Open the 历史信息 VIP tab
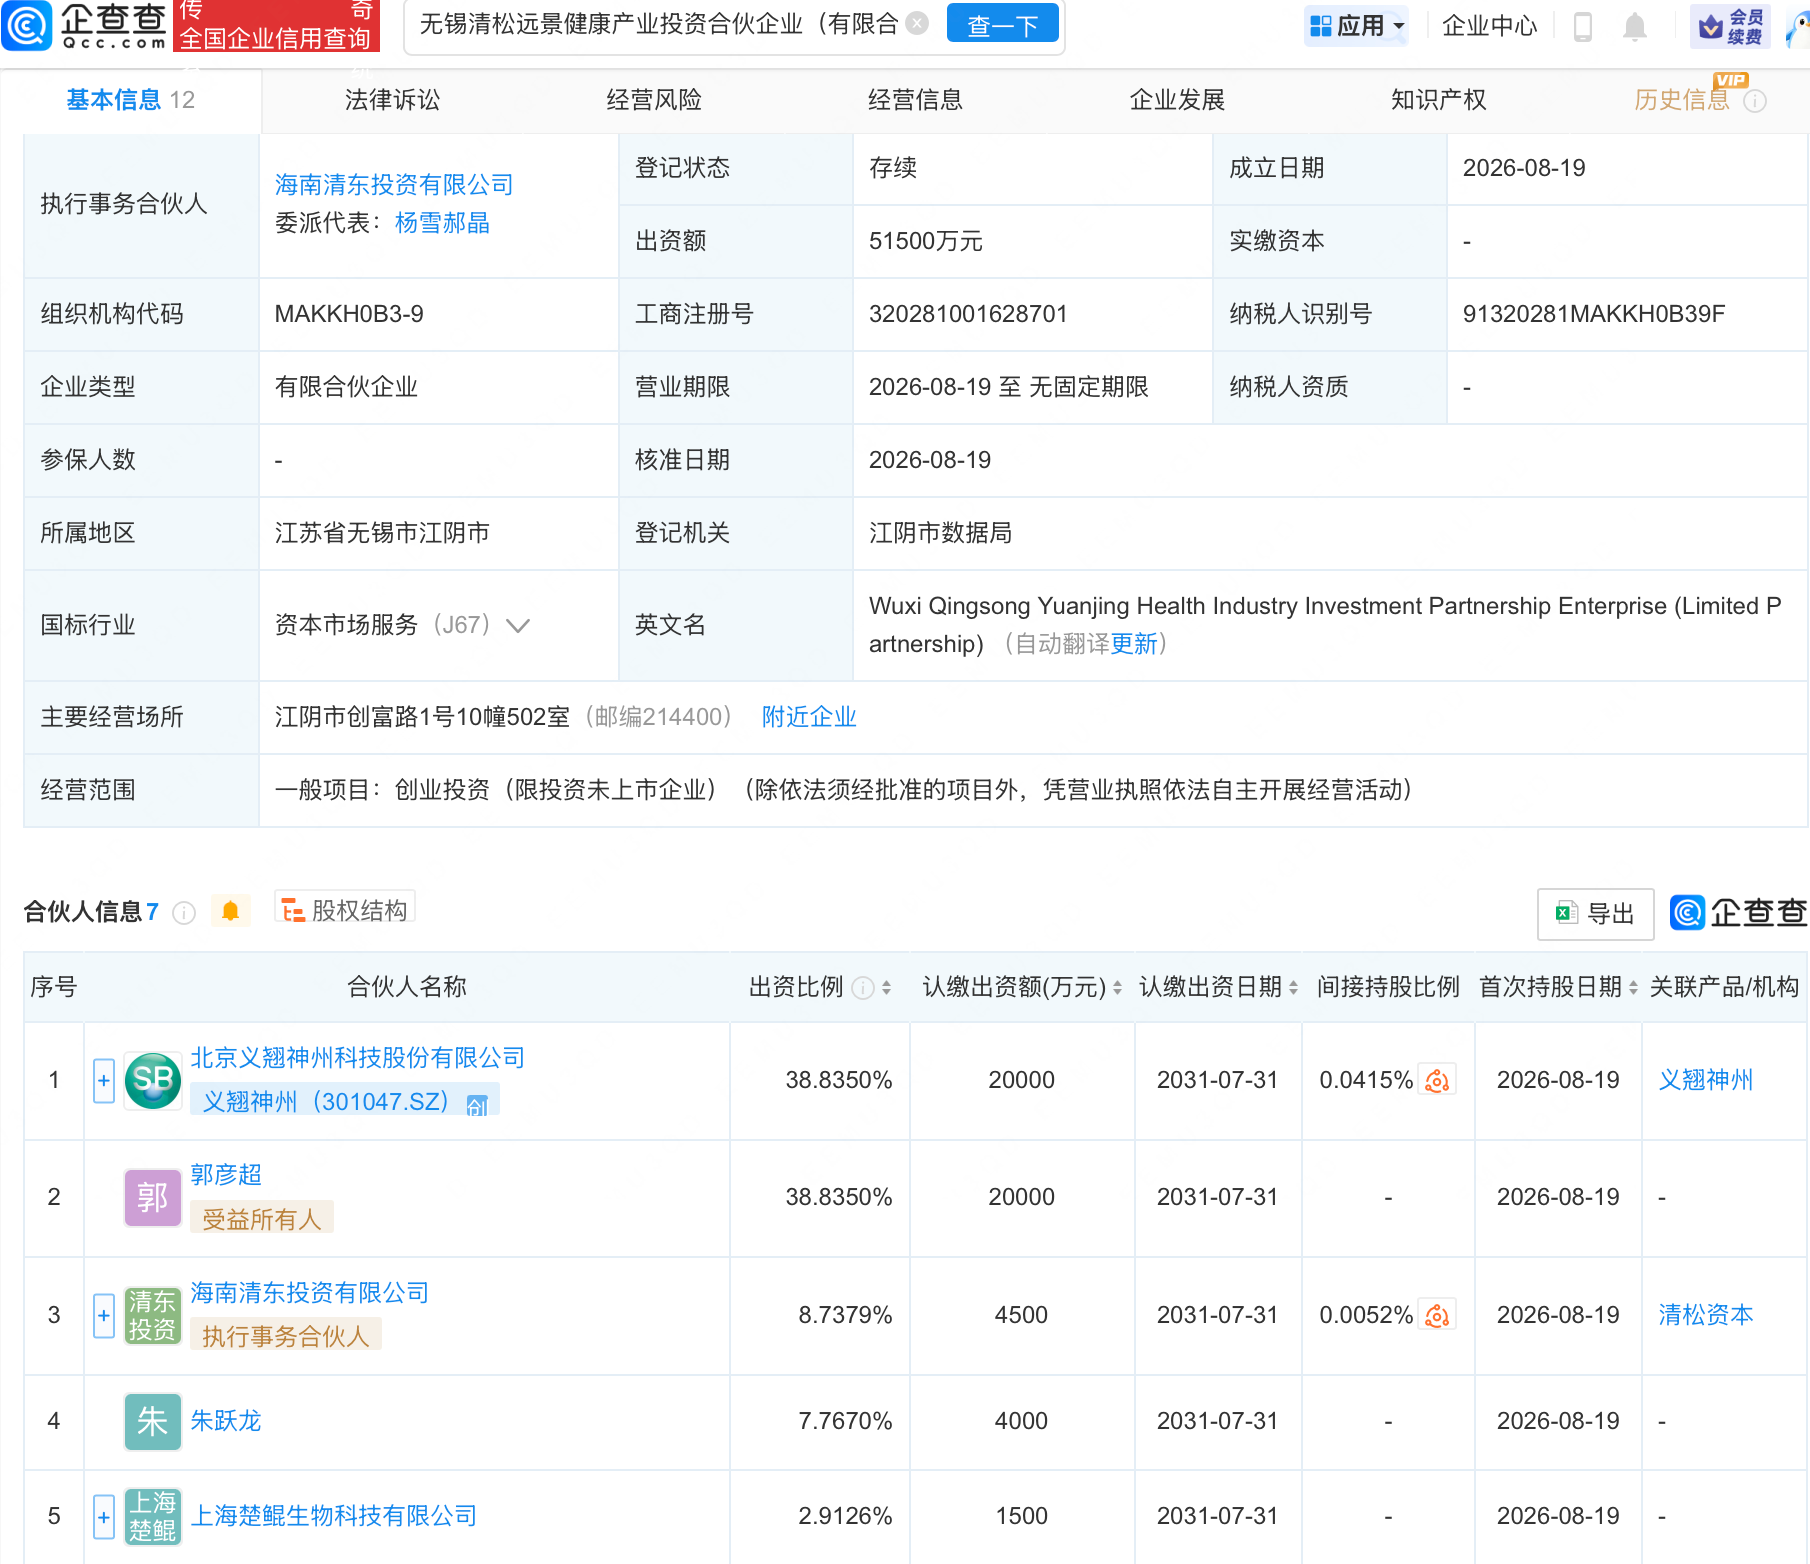The width and height of the screenshot is (1810, 1564). pos(1682,100)
